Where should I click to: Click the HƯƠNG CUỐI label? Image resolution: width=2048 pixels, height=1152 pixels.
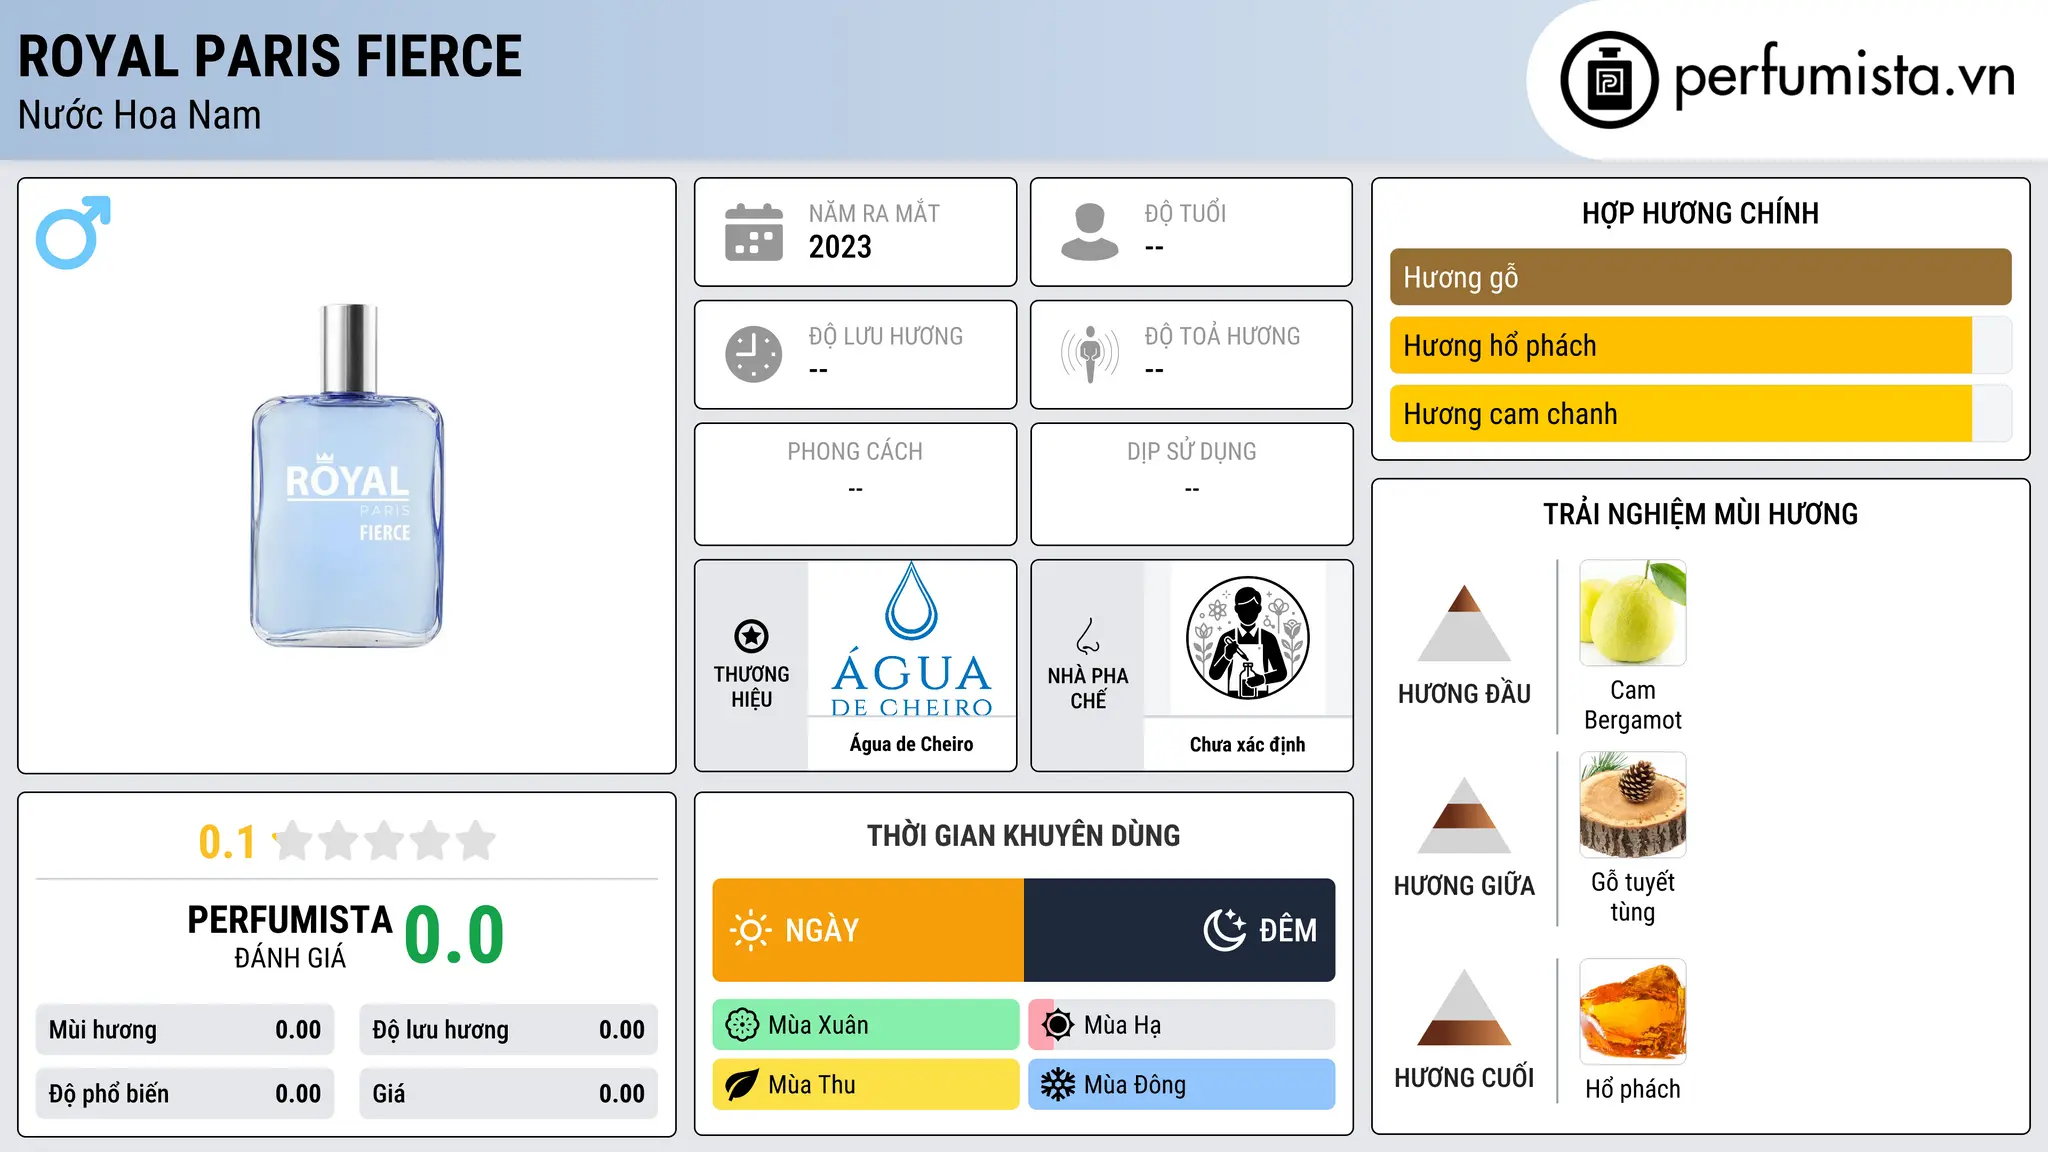pyautogui.click(x=1464, y=1078)
